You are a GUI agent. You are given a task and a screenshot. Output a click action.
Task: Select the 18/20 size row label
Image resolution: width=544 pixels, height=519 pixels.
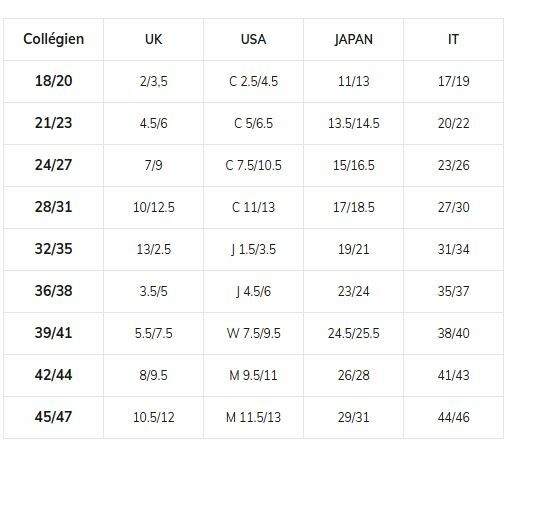53,81
